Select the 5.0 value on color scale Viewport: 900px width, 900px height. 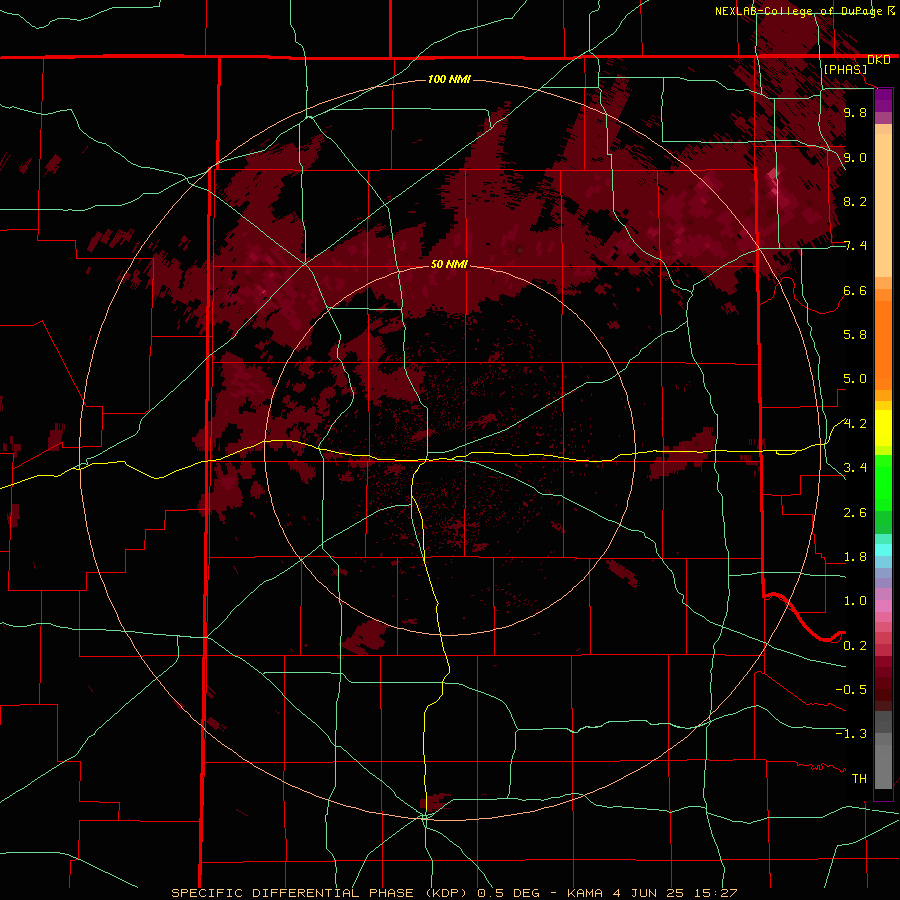(855, 379)
